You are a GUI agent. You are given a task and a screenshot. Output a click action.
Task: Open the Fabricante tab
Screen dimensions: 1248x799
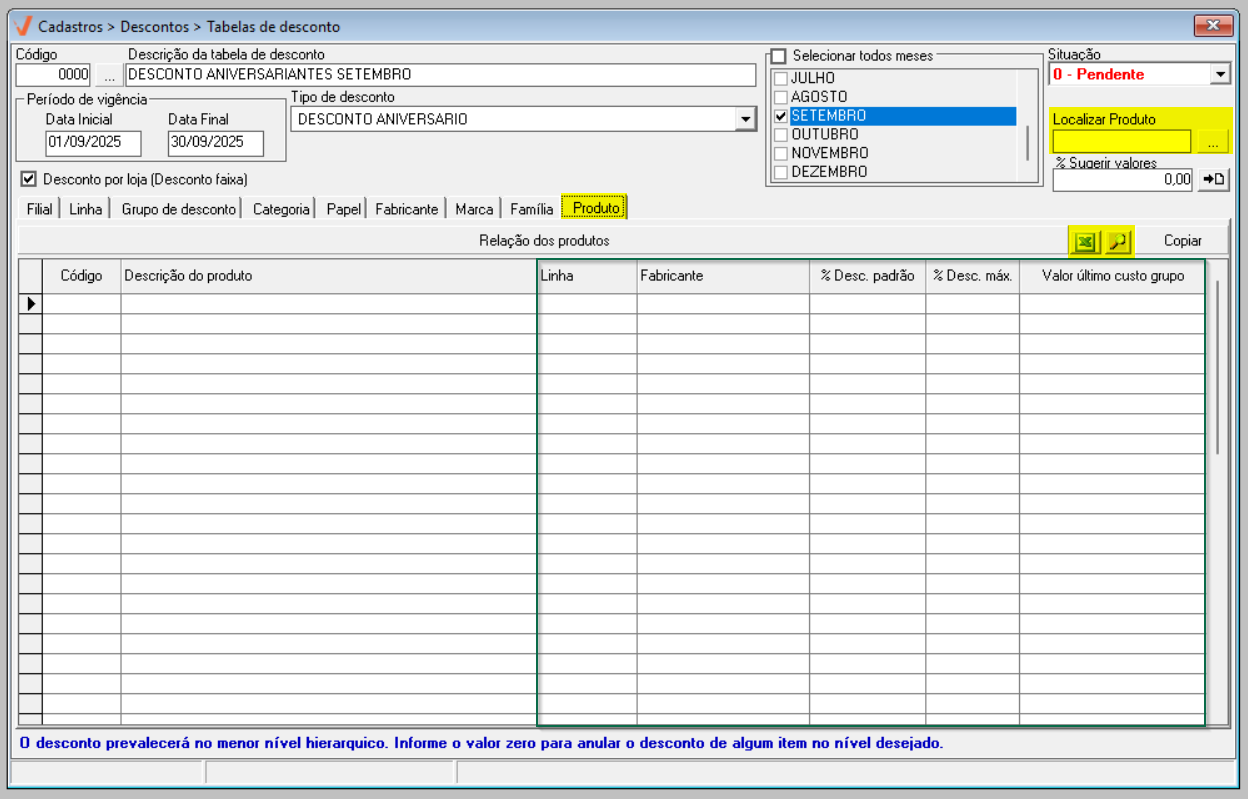(406, 209)
